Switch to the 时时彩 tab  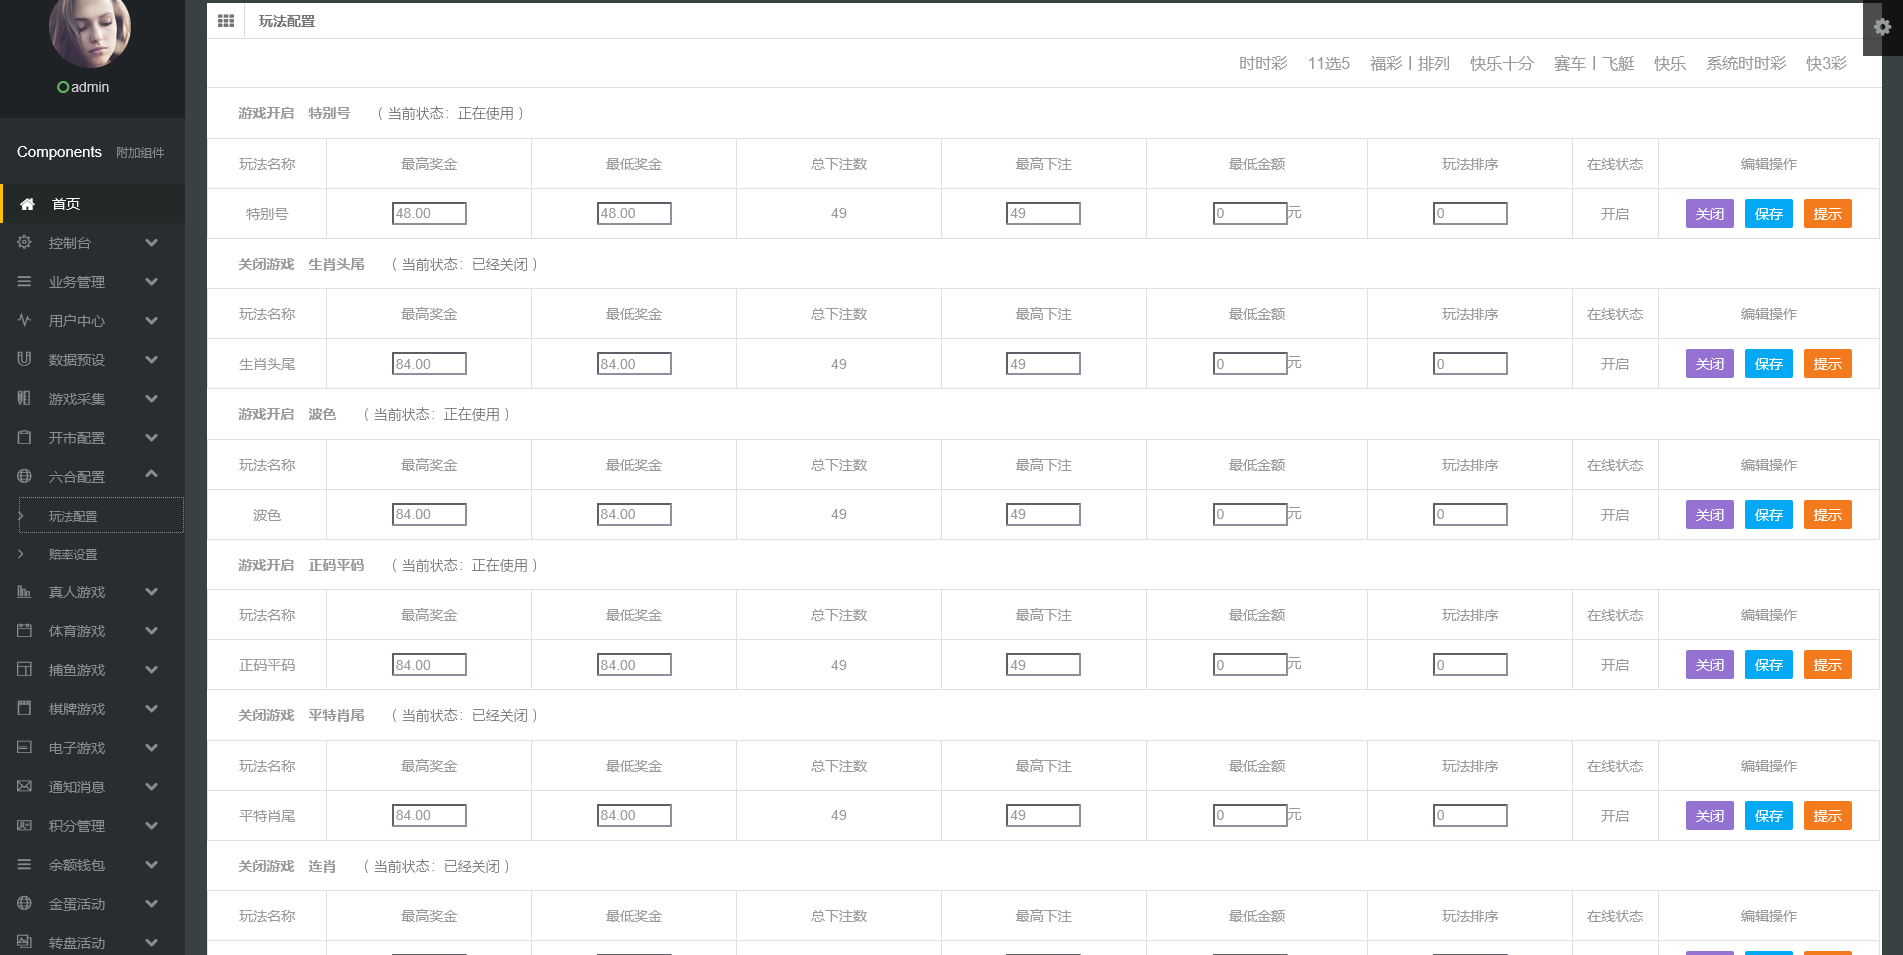(1263, 64)
